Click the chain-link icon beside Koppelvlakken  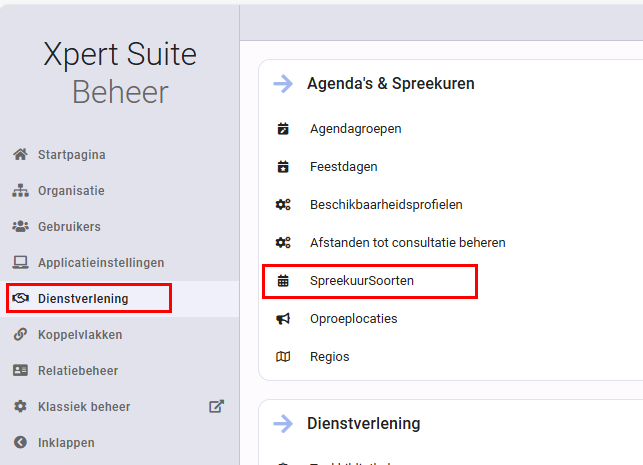point(20,335)
